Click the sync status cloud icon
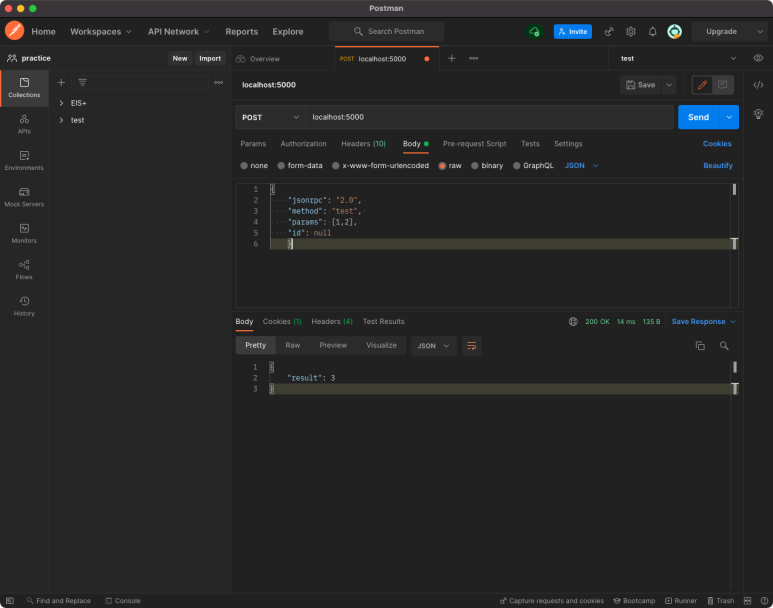 click(534, 32)
